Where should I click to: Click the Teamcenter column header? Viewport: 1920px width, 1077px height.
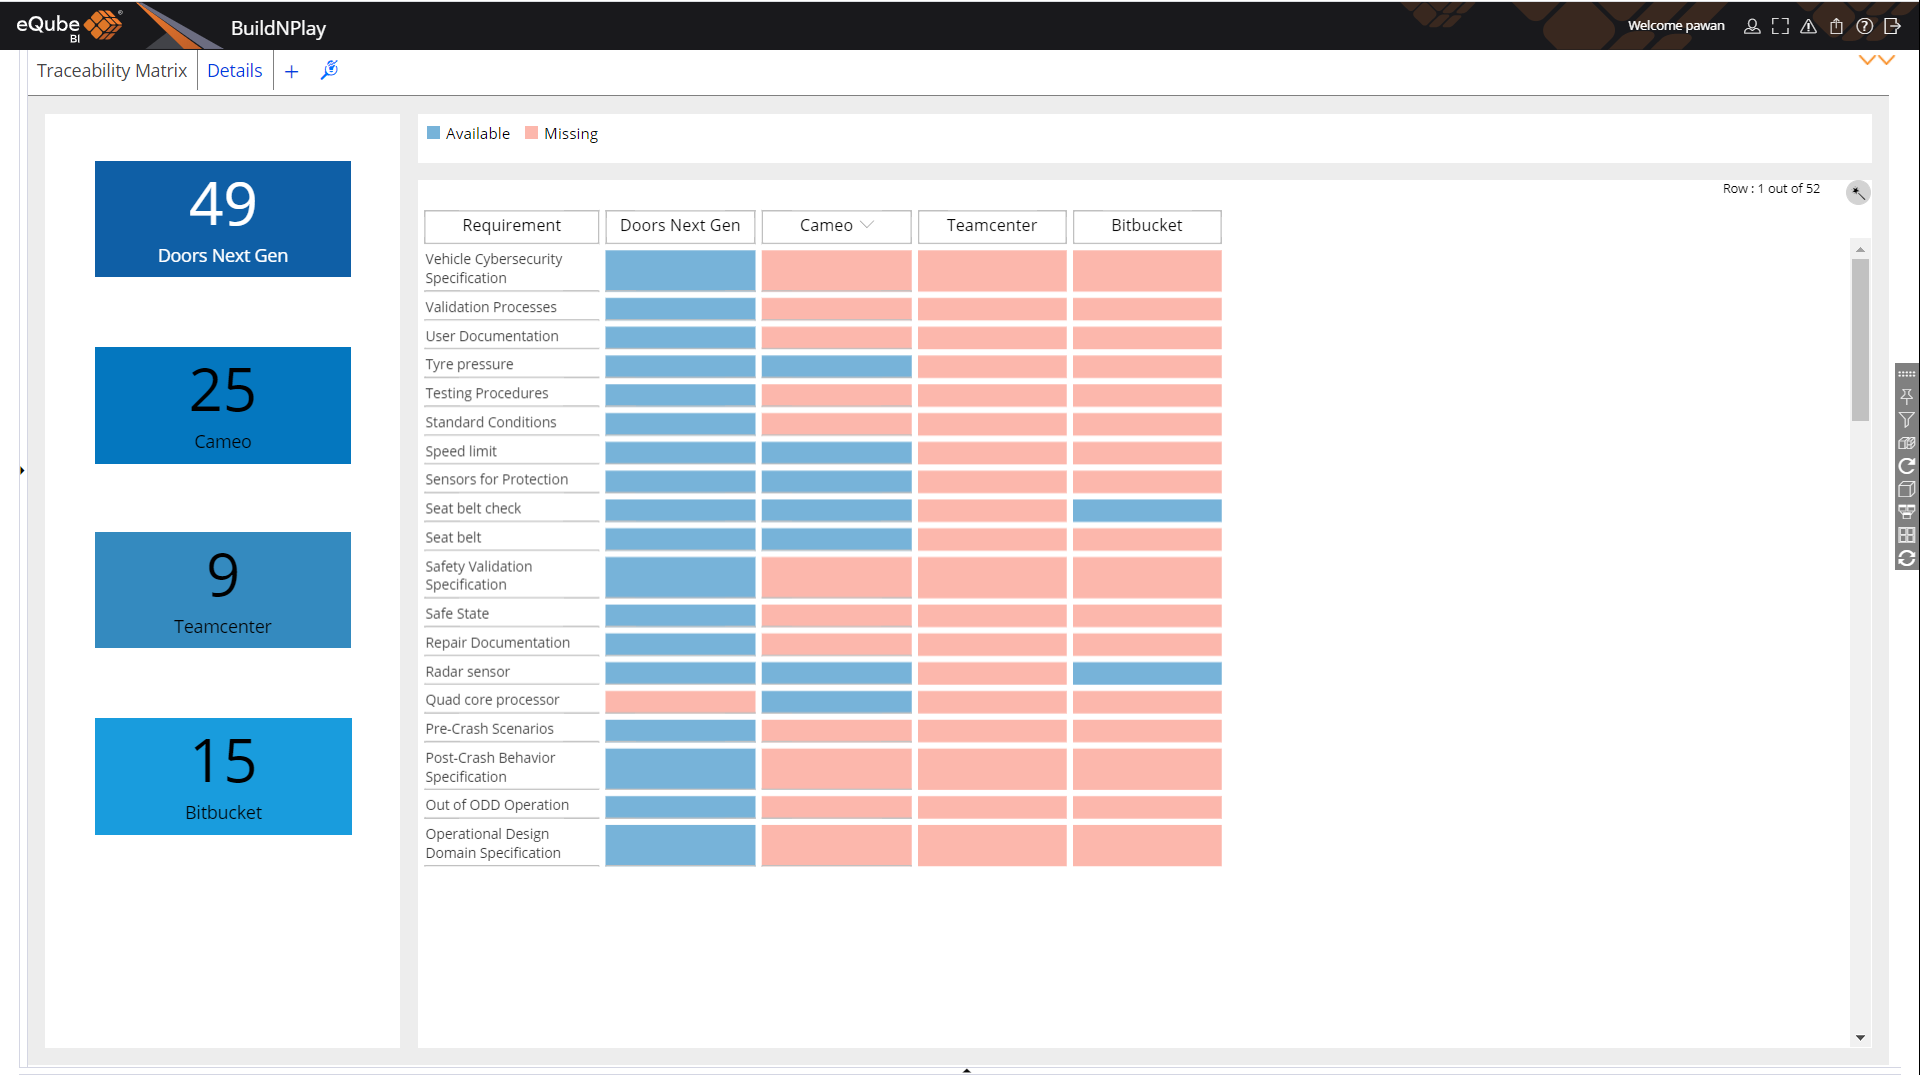point(992,226)
